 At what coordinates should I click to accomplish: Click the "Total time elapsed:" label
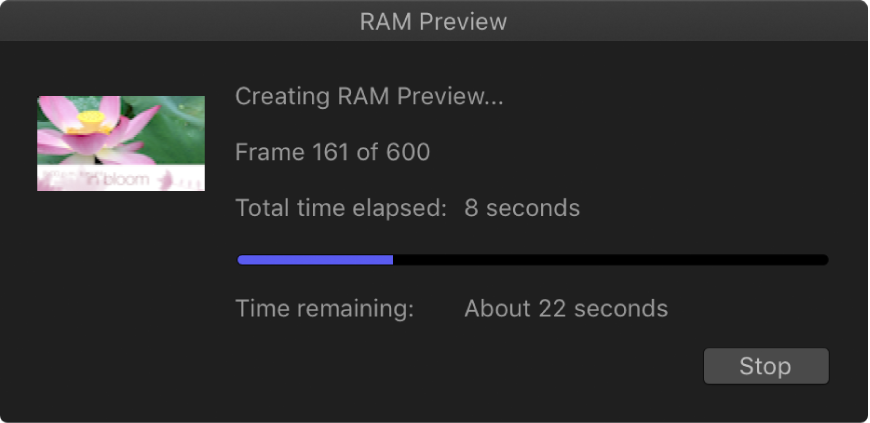tap(340, 208)
